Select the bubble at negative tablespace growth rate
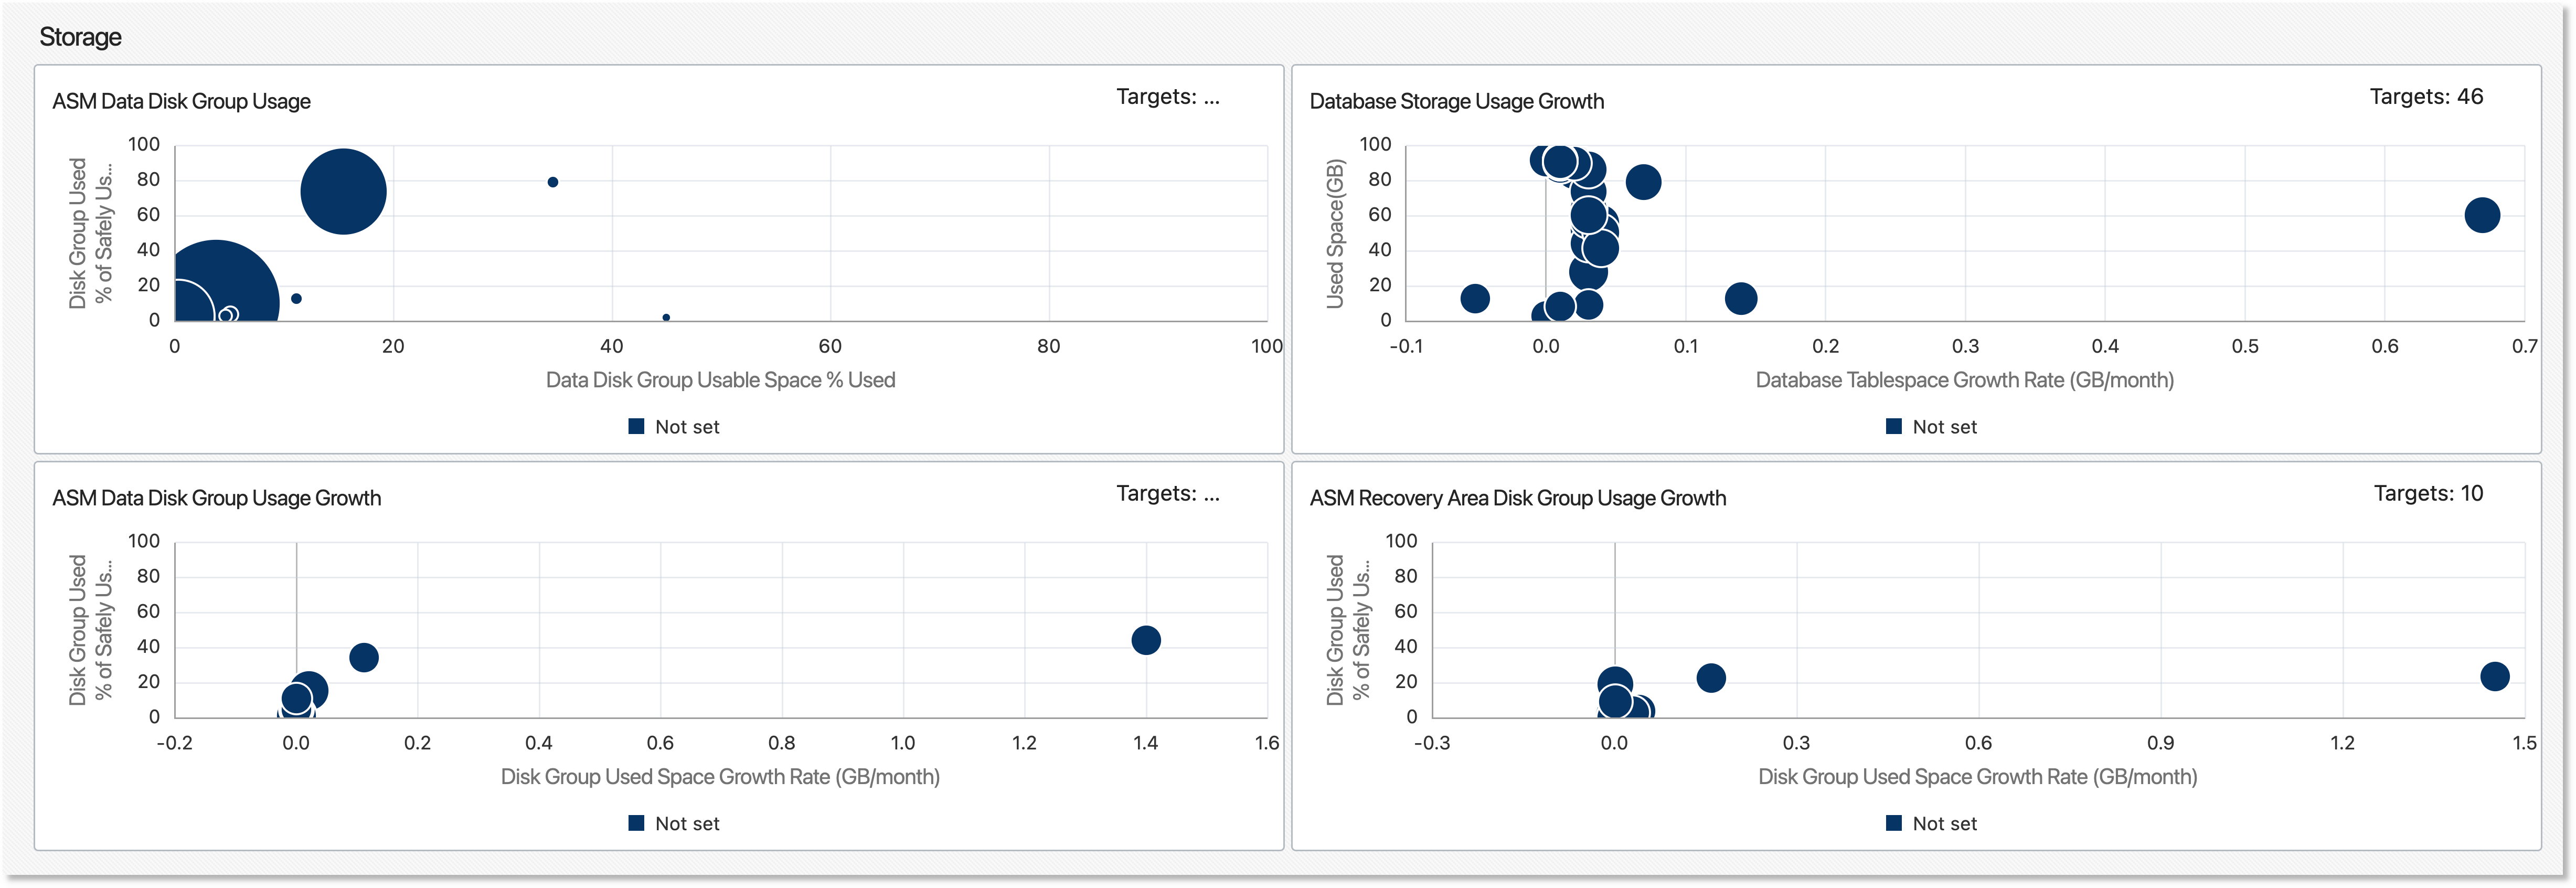Screen dimensions: 2576x888 pyautogui.click(x=1475, y=298)
